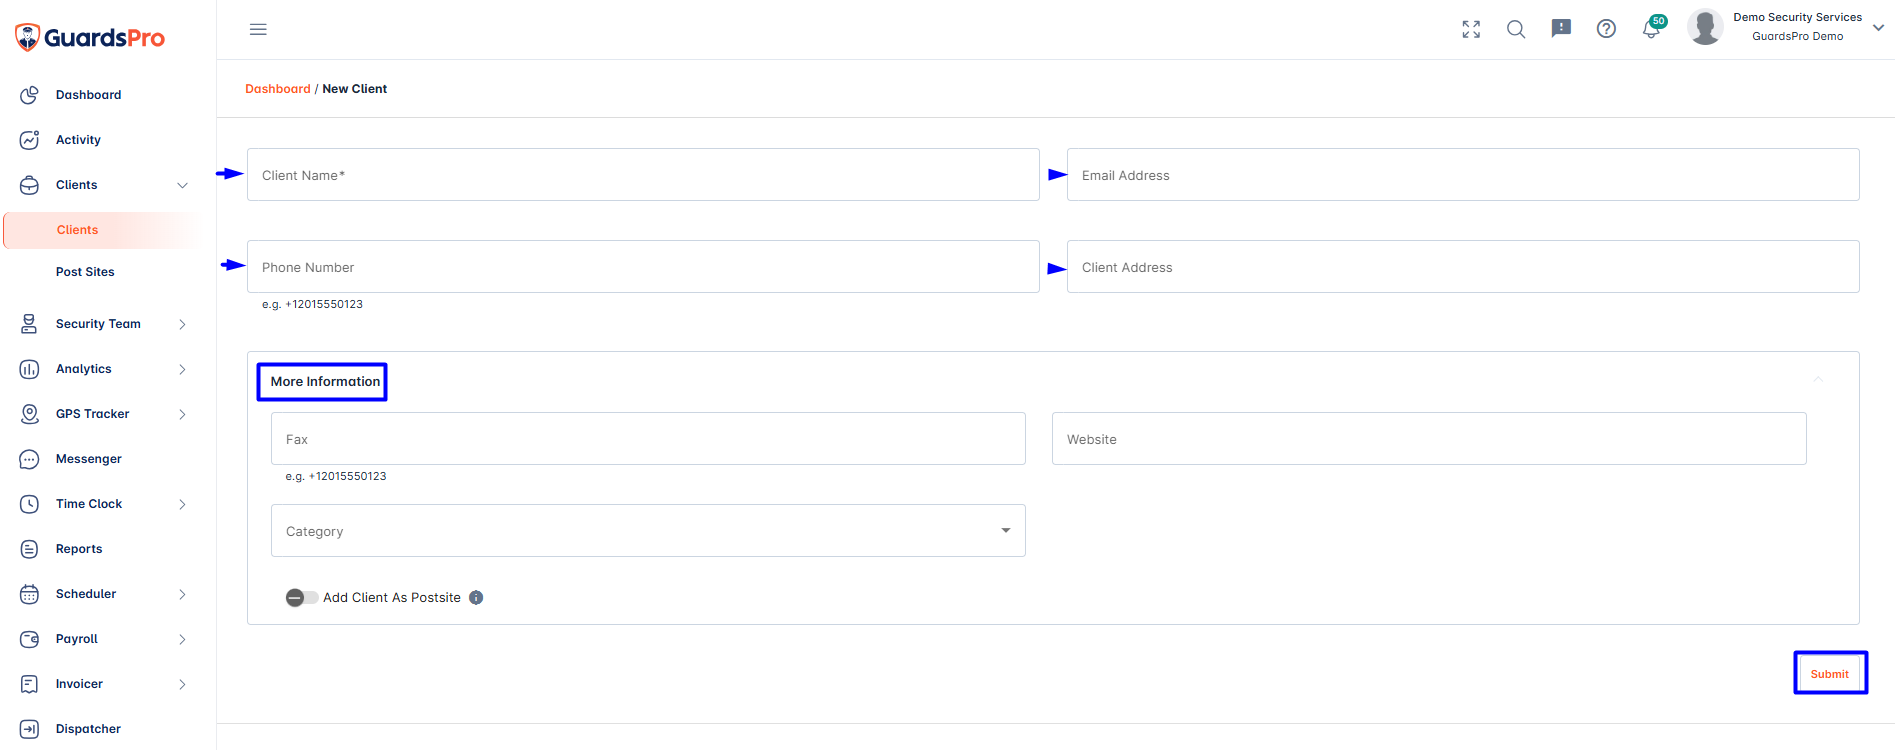Viewport: 1895px width, 750px height.
Task: Click the Website input field
Action: tap(1428, 439)
